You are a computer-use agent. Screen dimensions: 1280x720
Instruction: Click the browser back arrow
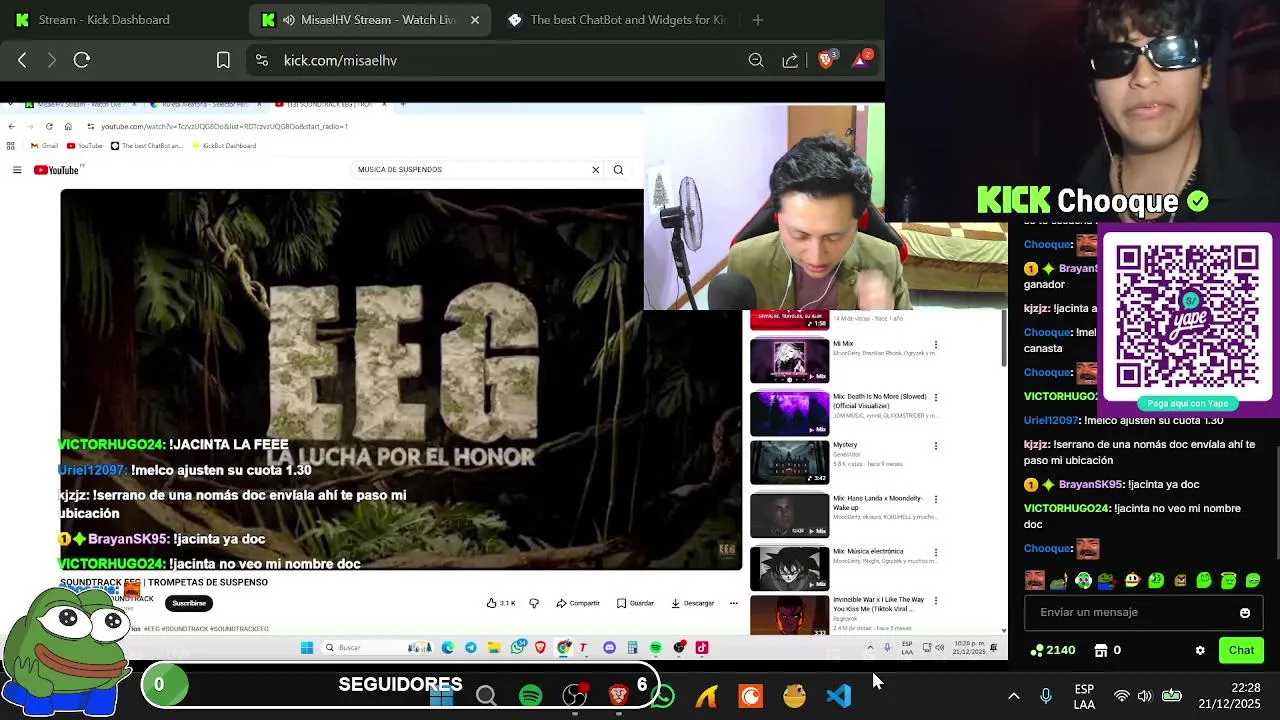22,60
